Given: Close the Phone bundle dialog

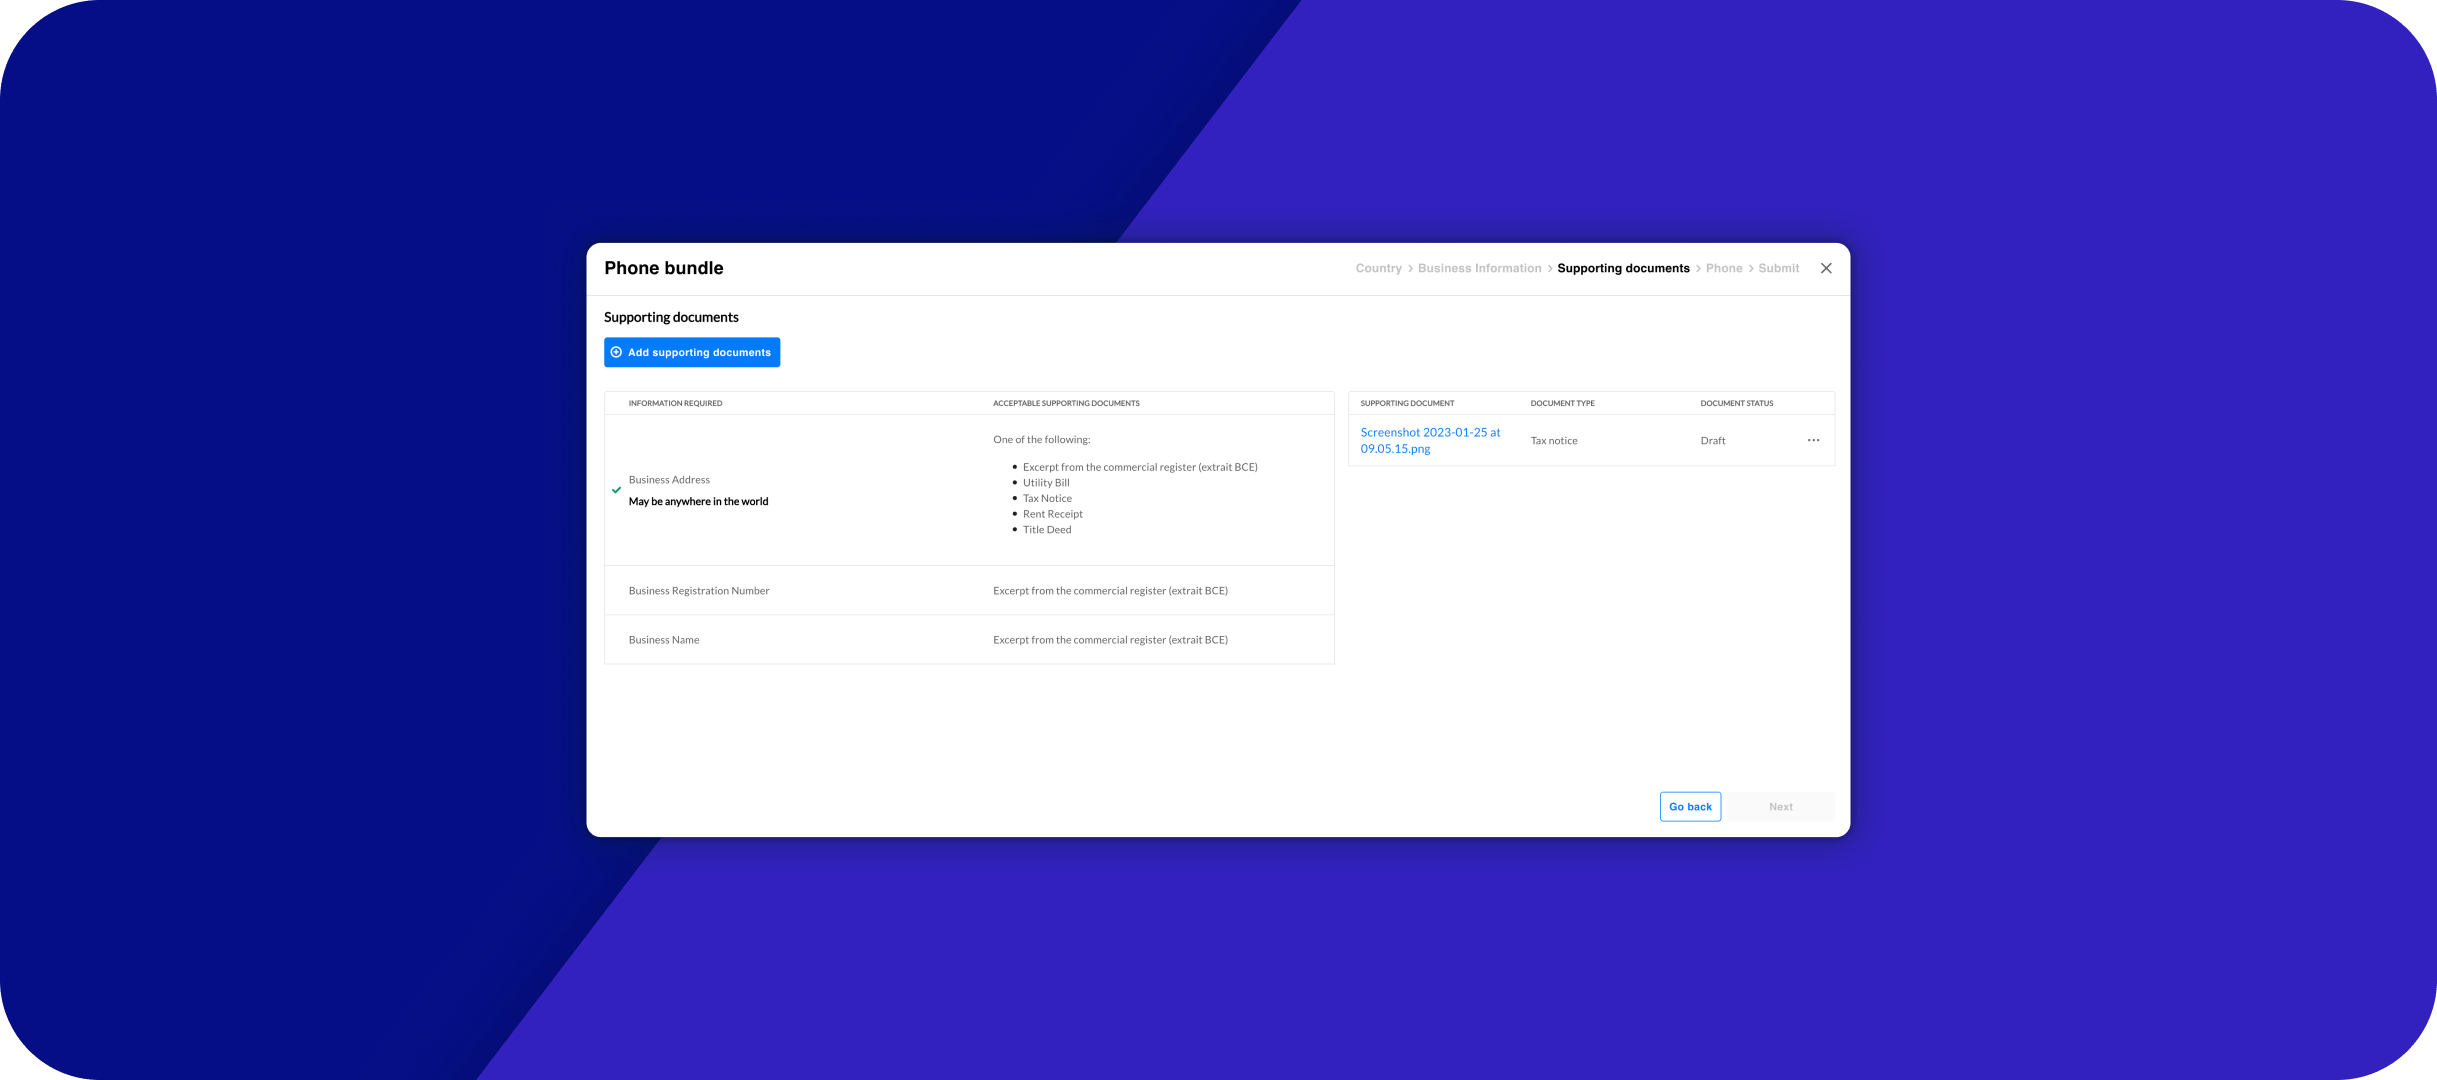Looking at the screenshot, I should [x=1825, y=268].
